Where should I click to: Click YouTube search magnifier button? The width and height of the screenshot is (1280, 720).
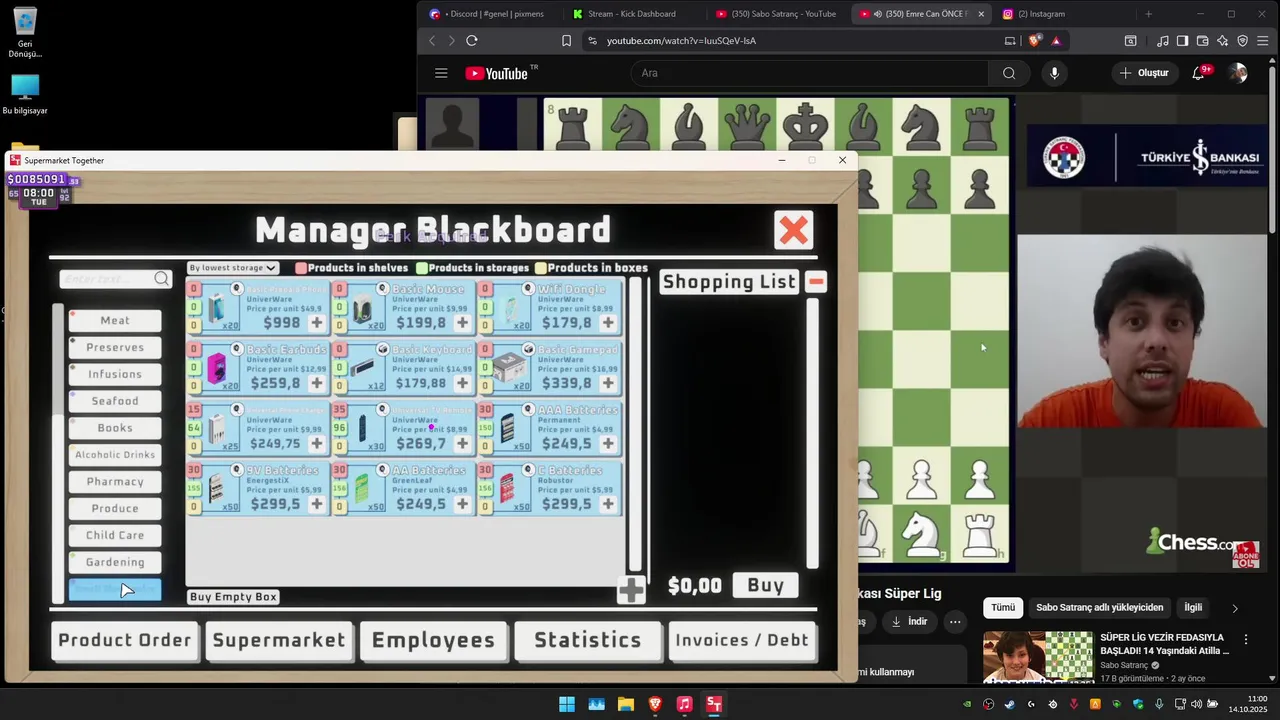click(1009, 73)
